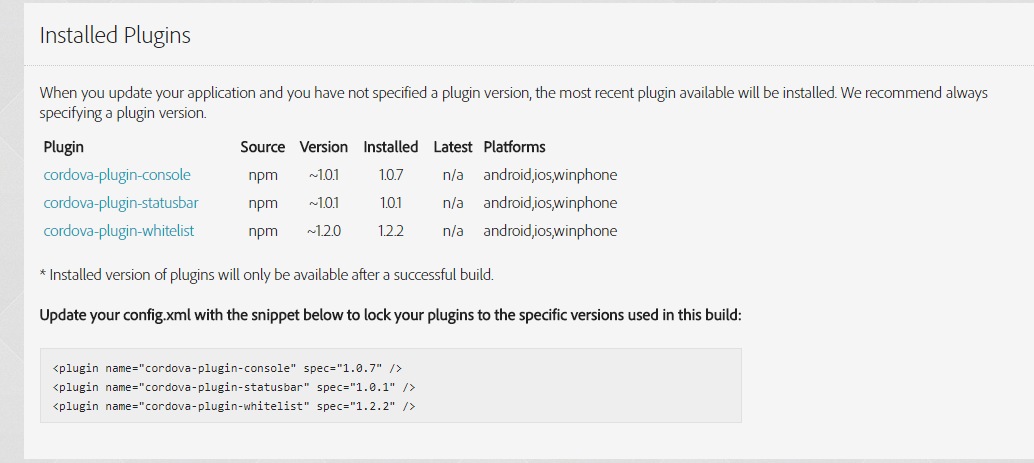Click the successful build footnote text
This screenshot has height=463, width=1034.
266,274
